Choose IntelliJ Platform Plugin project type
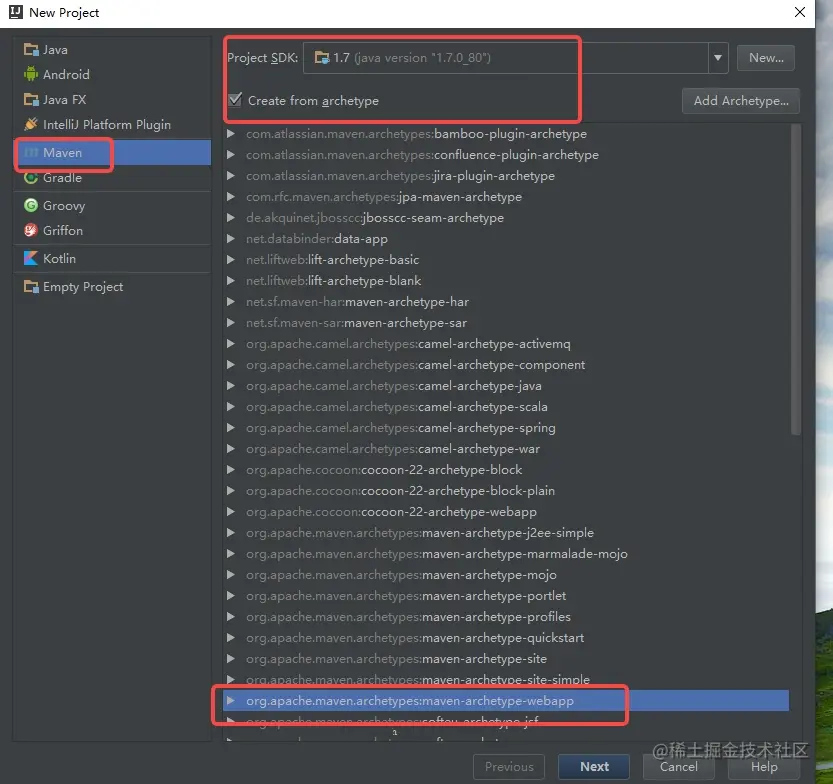This screenshot has height=784, width=833. point(113,124)
